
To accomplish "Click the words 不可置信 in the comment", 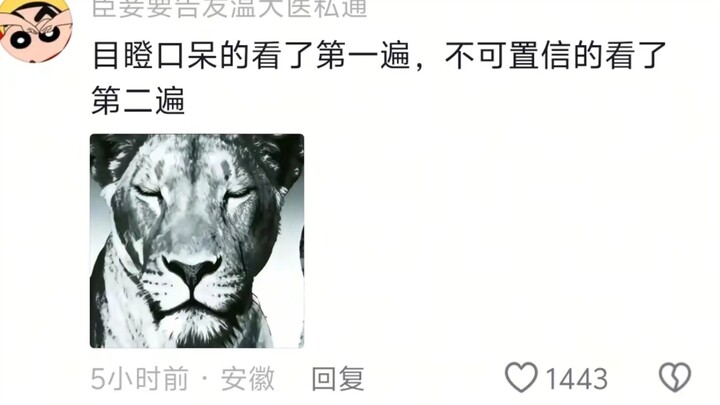I will (508, 56).
